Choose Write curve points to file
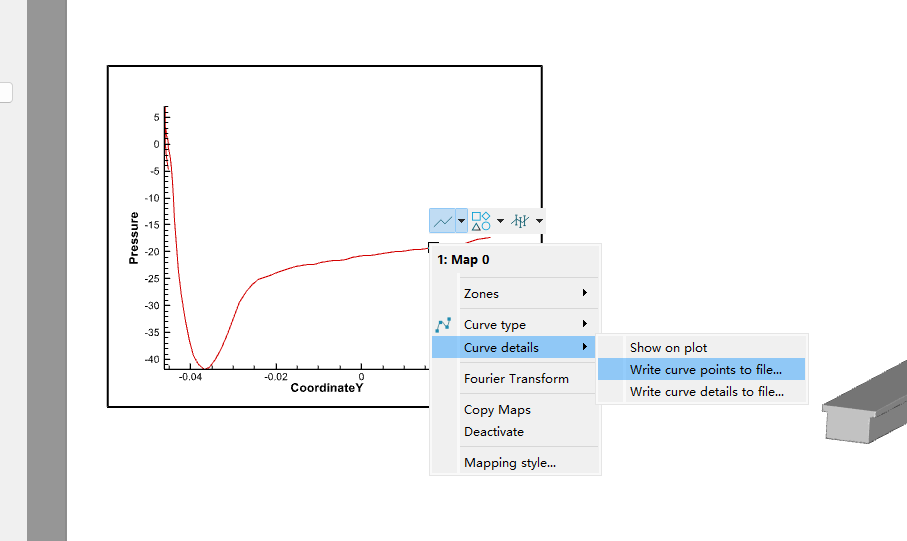 click(705, 370)
